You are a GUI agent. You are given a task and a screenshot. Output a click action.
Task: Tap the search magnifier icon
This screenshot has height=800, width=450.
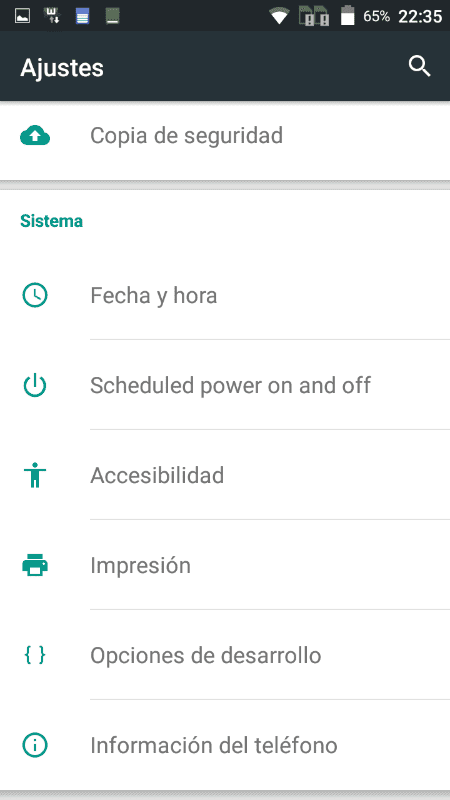click(420, 67)
